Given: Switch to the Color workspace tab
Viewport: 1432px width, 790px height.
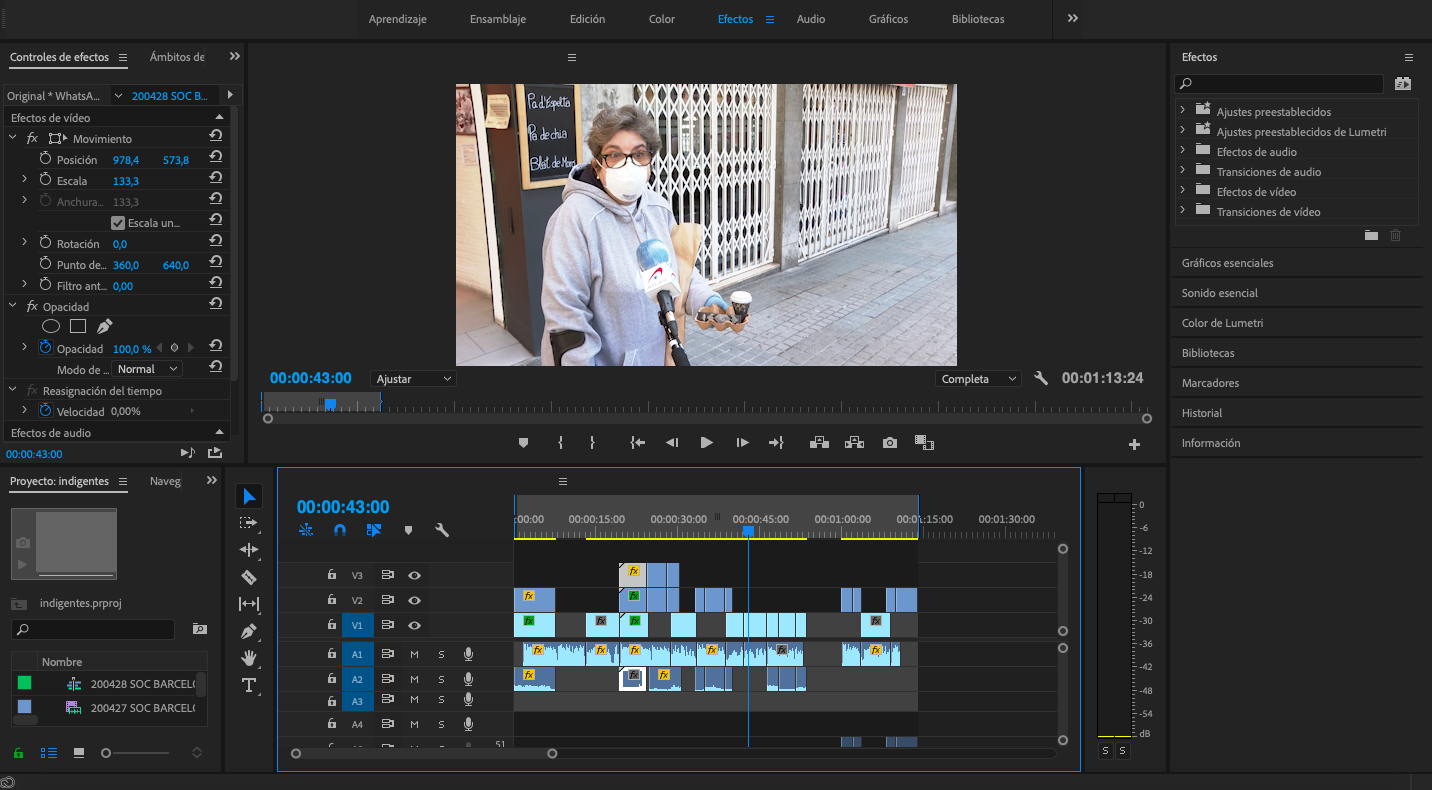Looking at the screenshot, I should pyautogui.click(x=661, y=18).
